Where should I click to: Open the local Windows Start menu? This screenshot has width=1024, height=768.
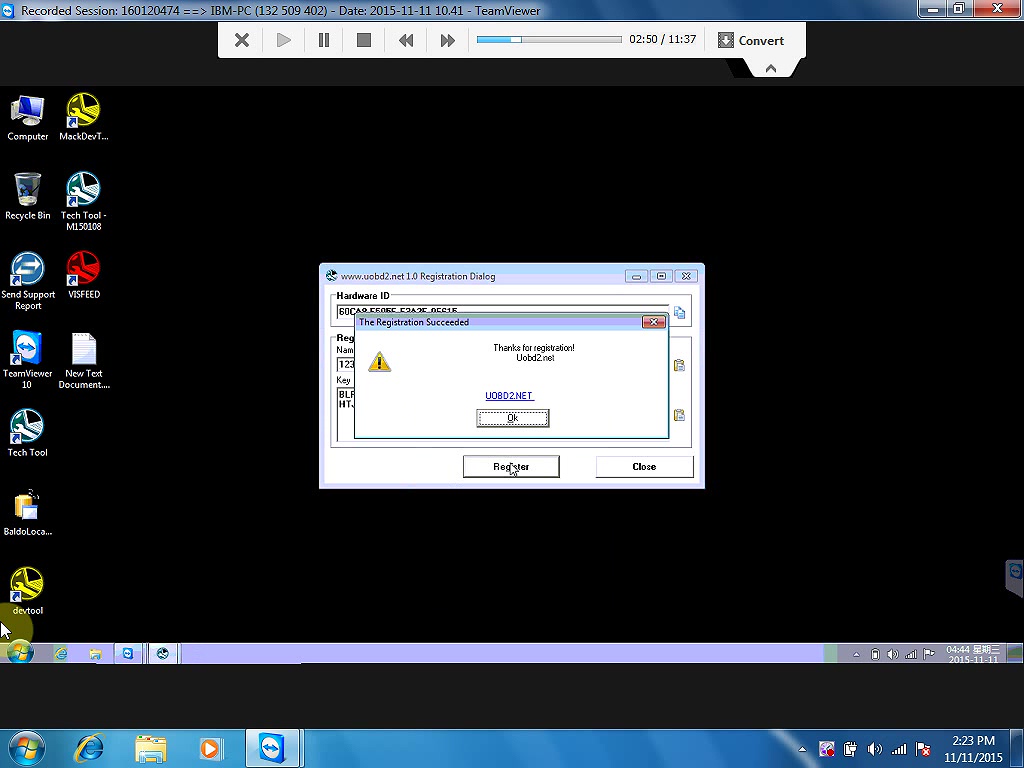[26, 748]
